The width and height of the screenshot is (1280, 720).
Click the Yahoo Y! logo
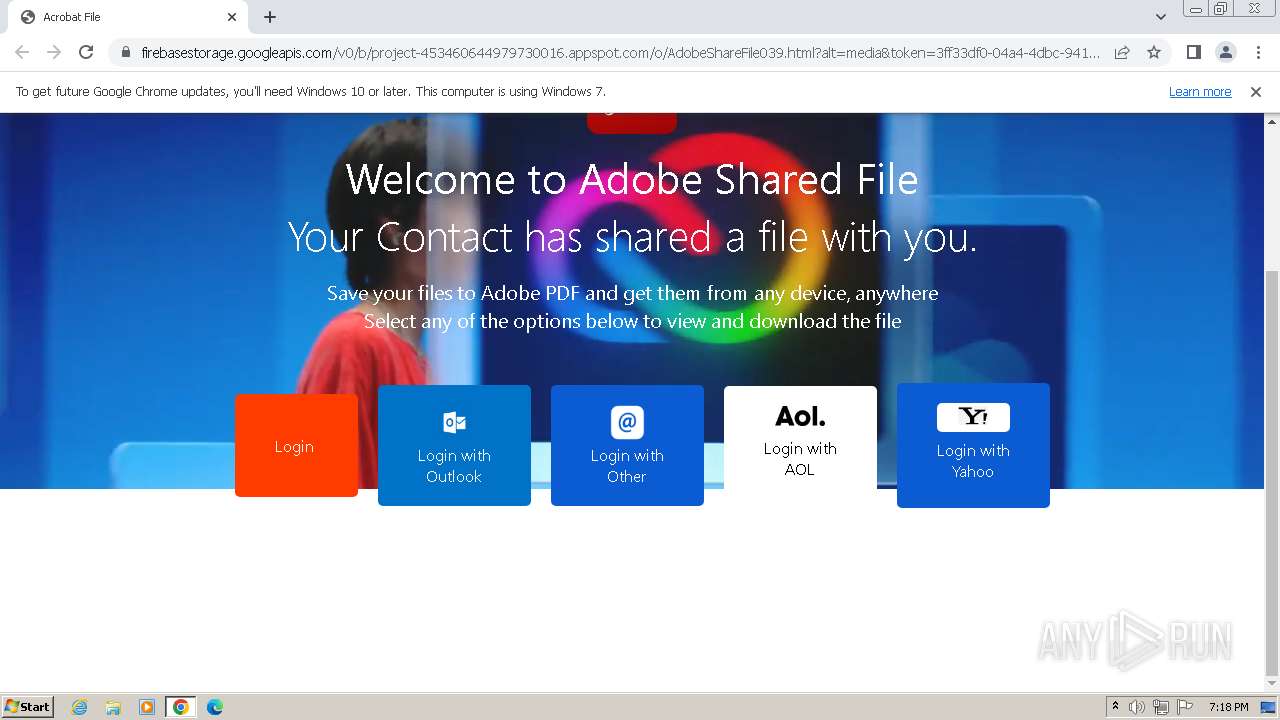[x=973, y=417]
